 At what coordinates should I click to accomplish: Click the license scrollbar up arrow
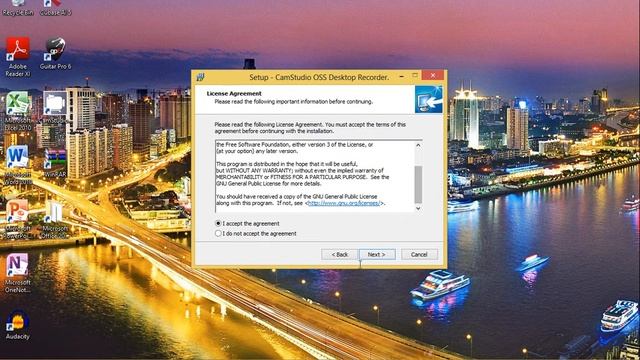418,145
